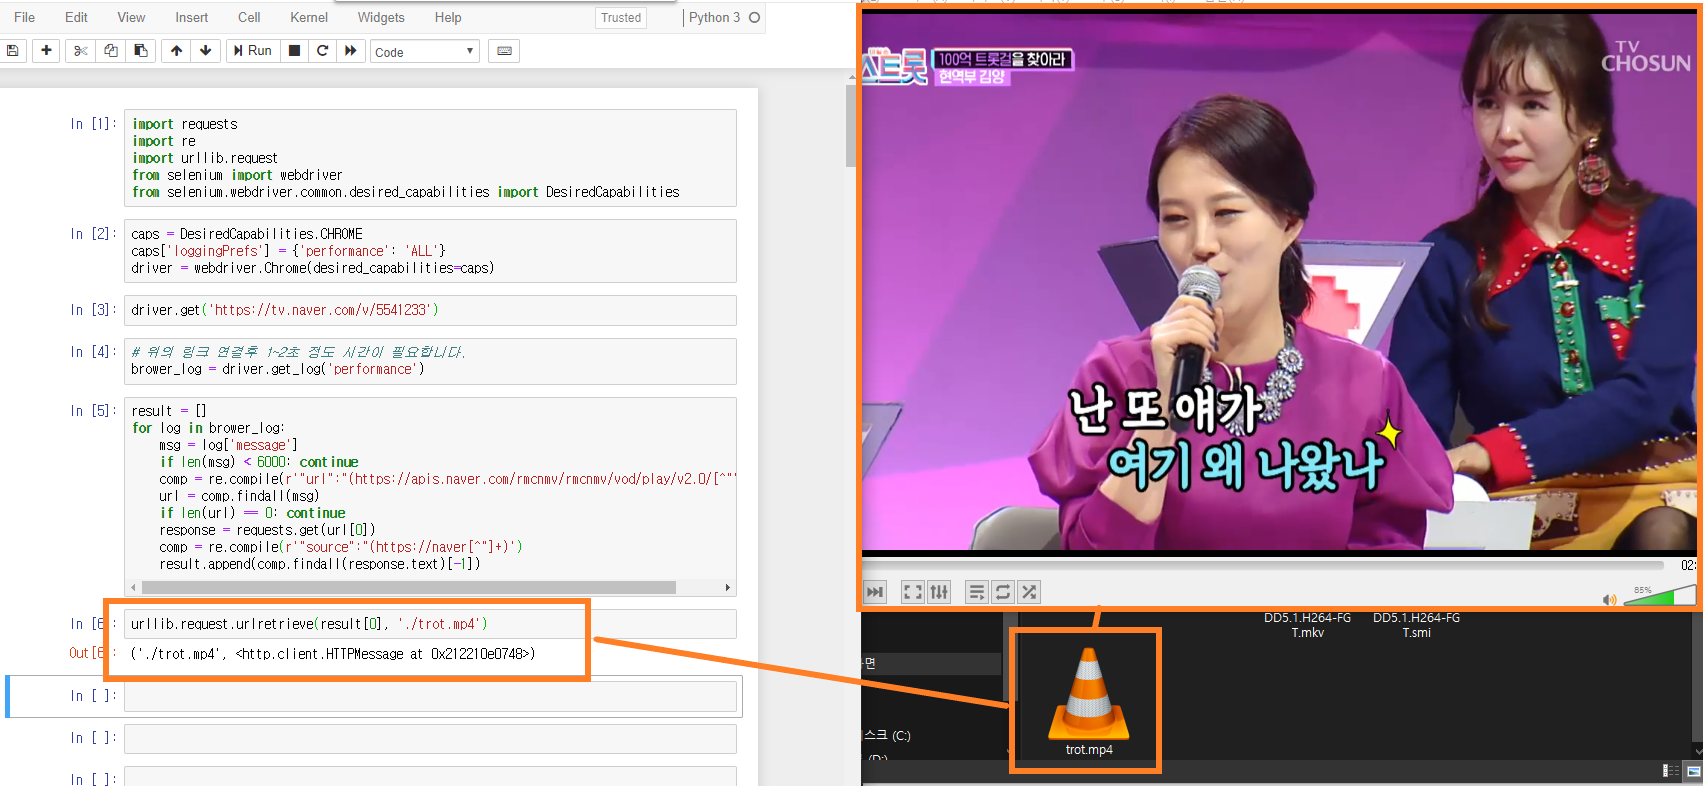Toggle VLC loop repeat mode

click(1003, 592)
